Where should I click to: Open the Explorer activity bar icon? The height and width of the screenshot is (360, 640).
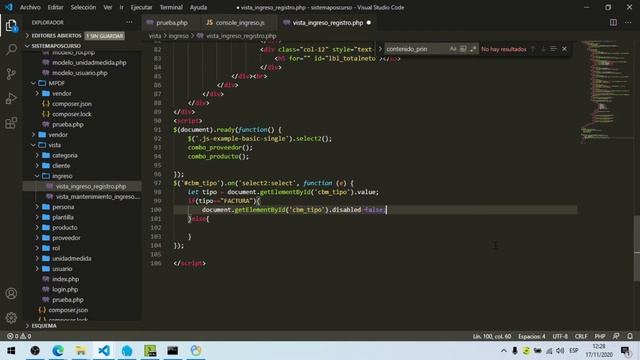11,25
